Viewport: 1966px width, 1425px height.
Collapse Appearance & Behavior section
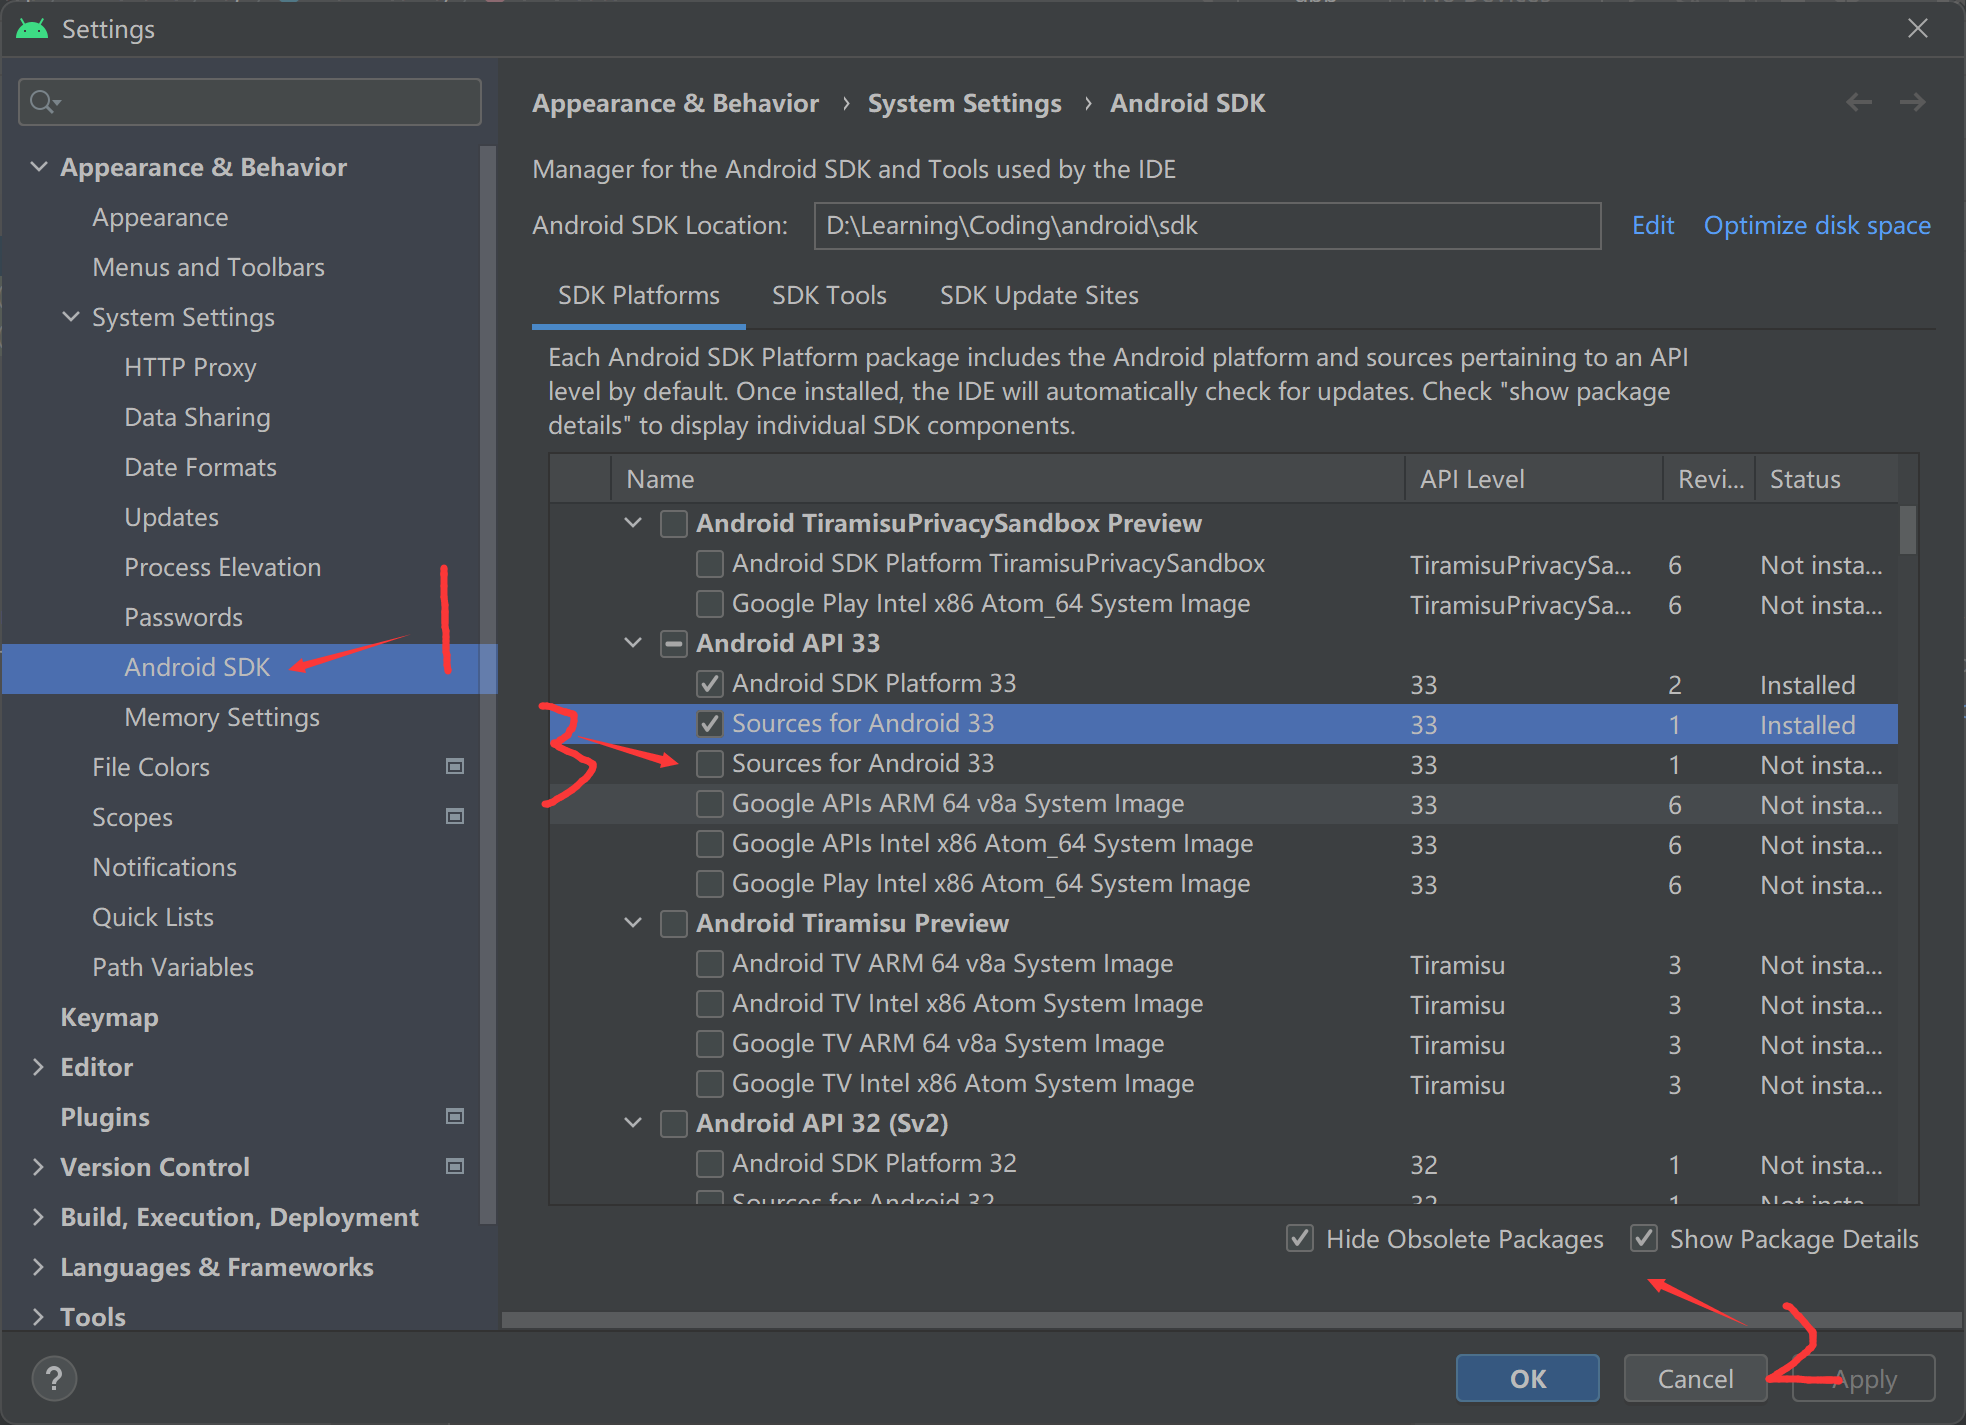pyautogui.click(x=39, y=167)
